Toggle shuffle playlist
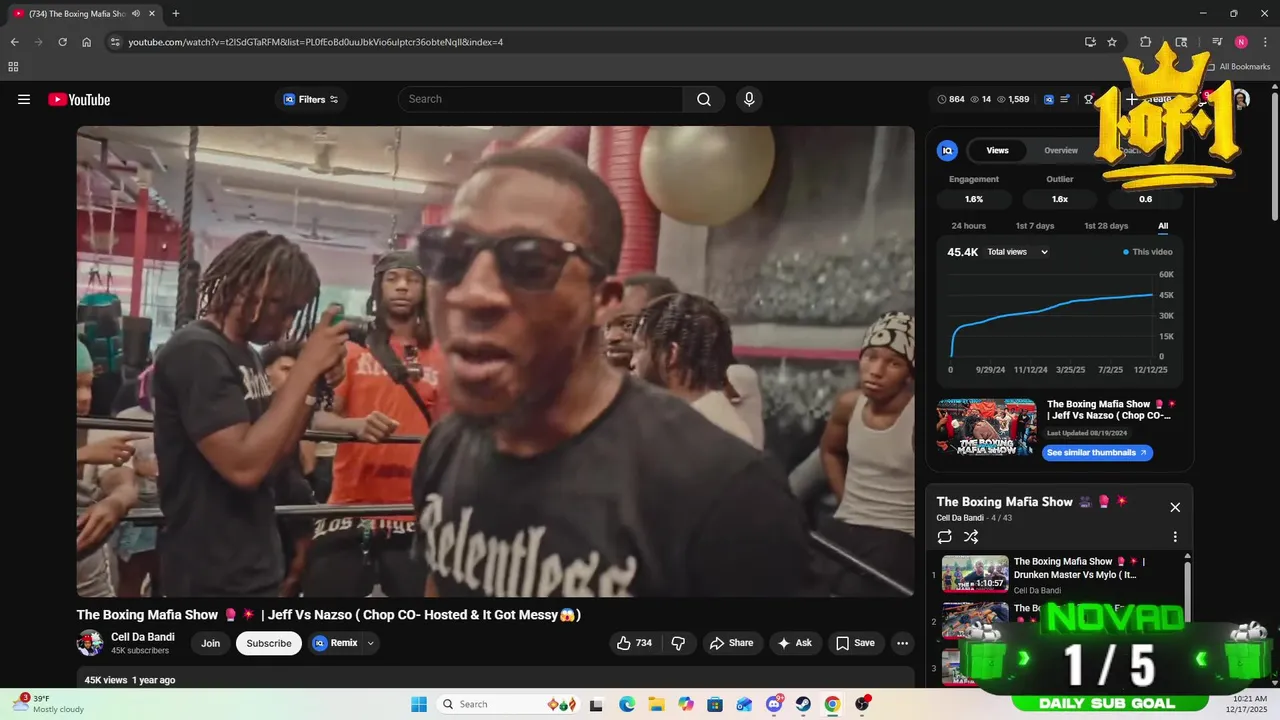Viewport: 1280px width, 720px height. [970, 537]
